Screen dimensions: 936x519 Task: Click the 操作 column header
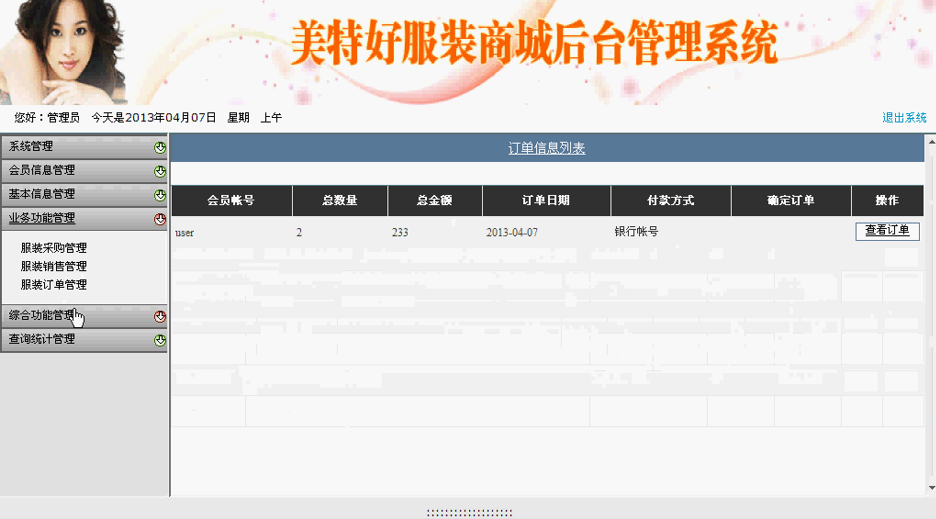click(887, 201)
